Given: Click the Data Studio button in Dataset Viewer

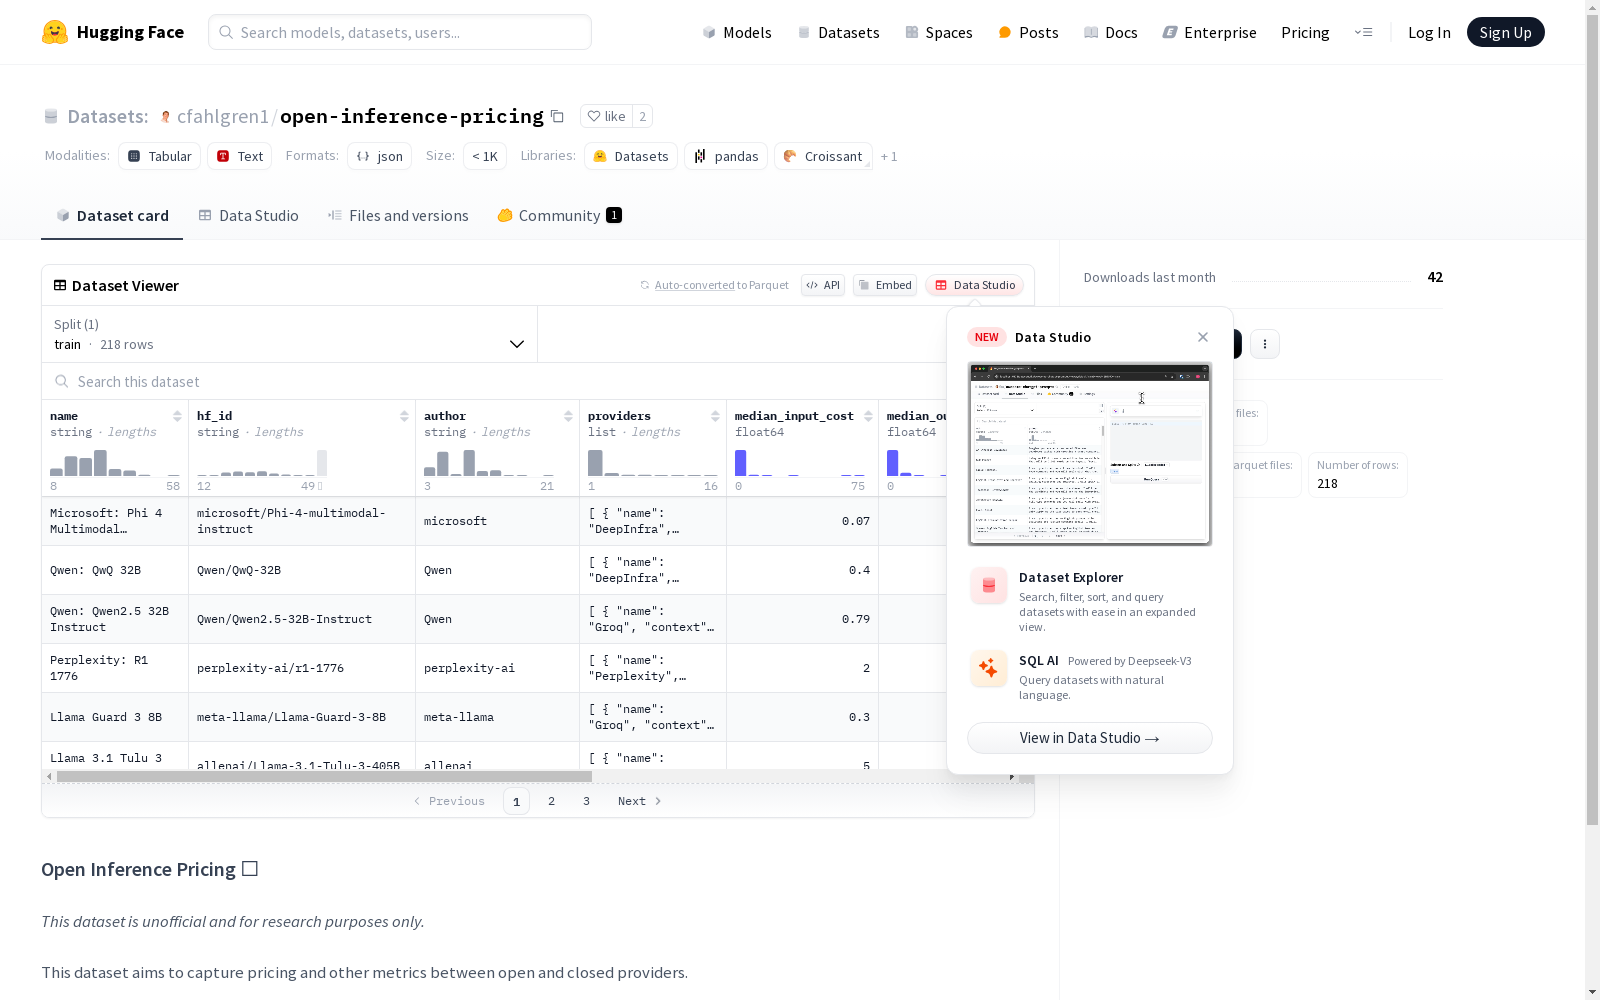Looking at the screenshot, I should [974, 285].
